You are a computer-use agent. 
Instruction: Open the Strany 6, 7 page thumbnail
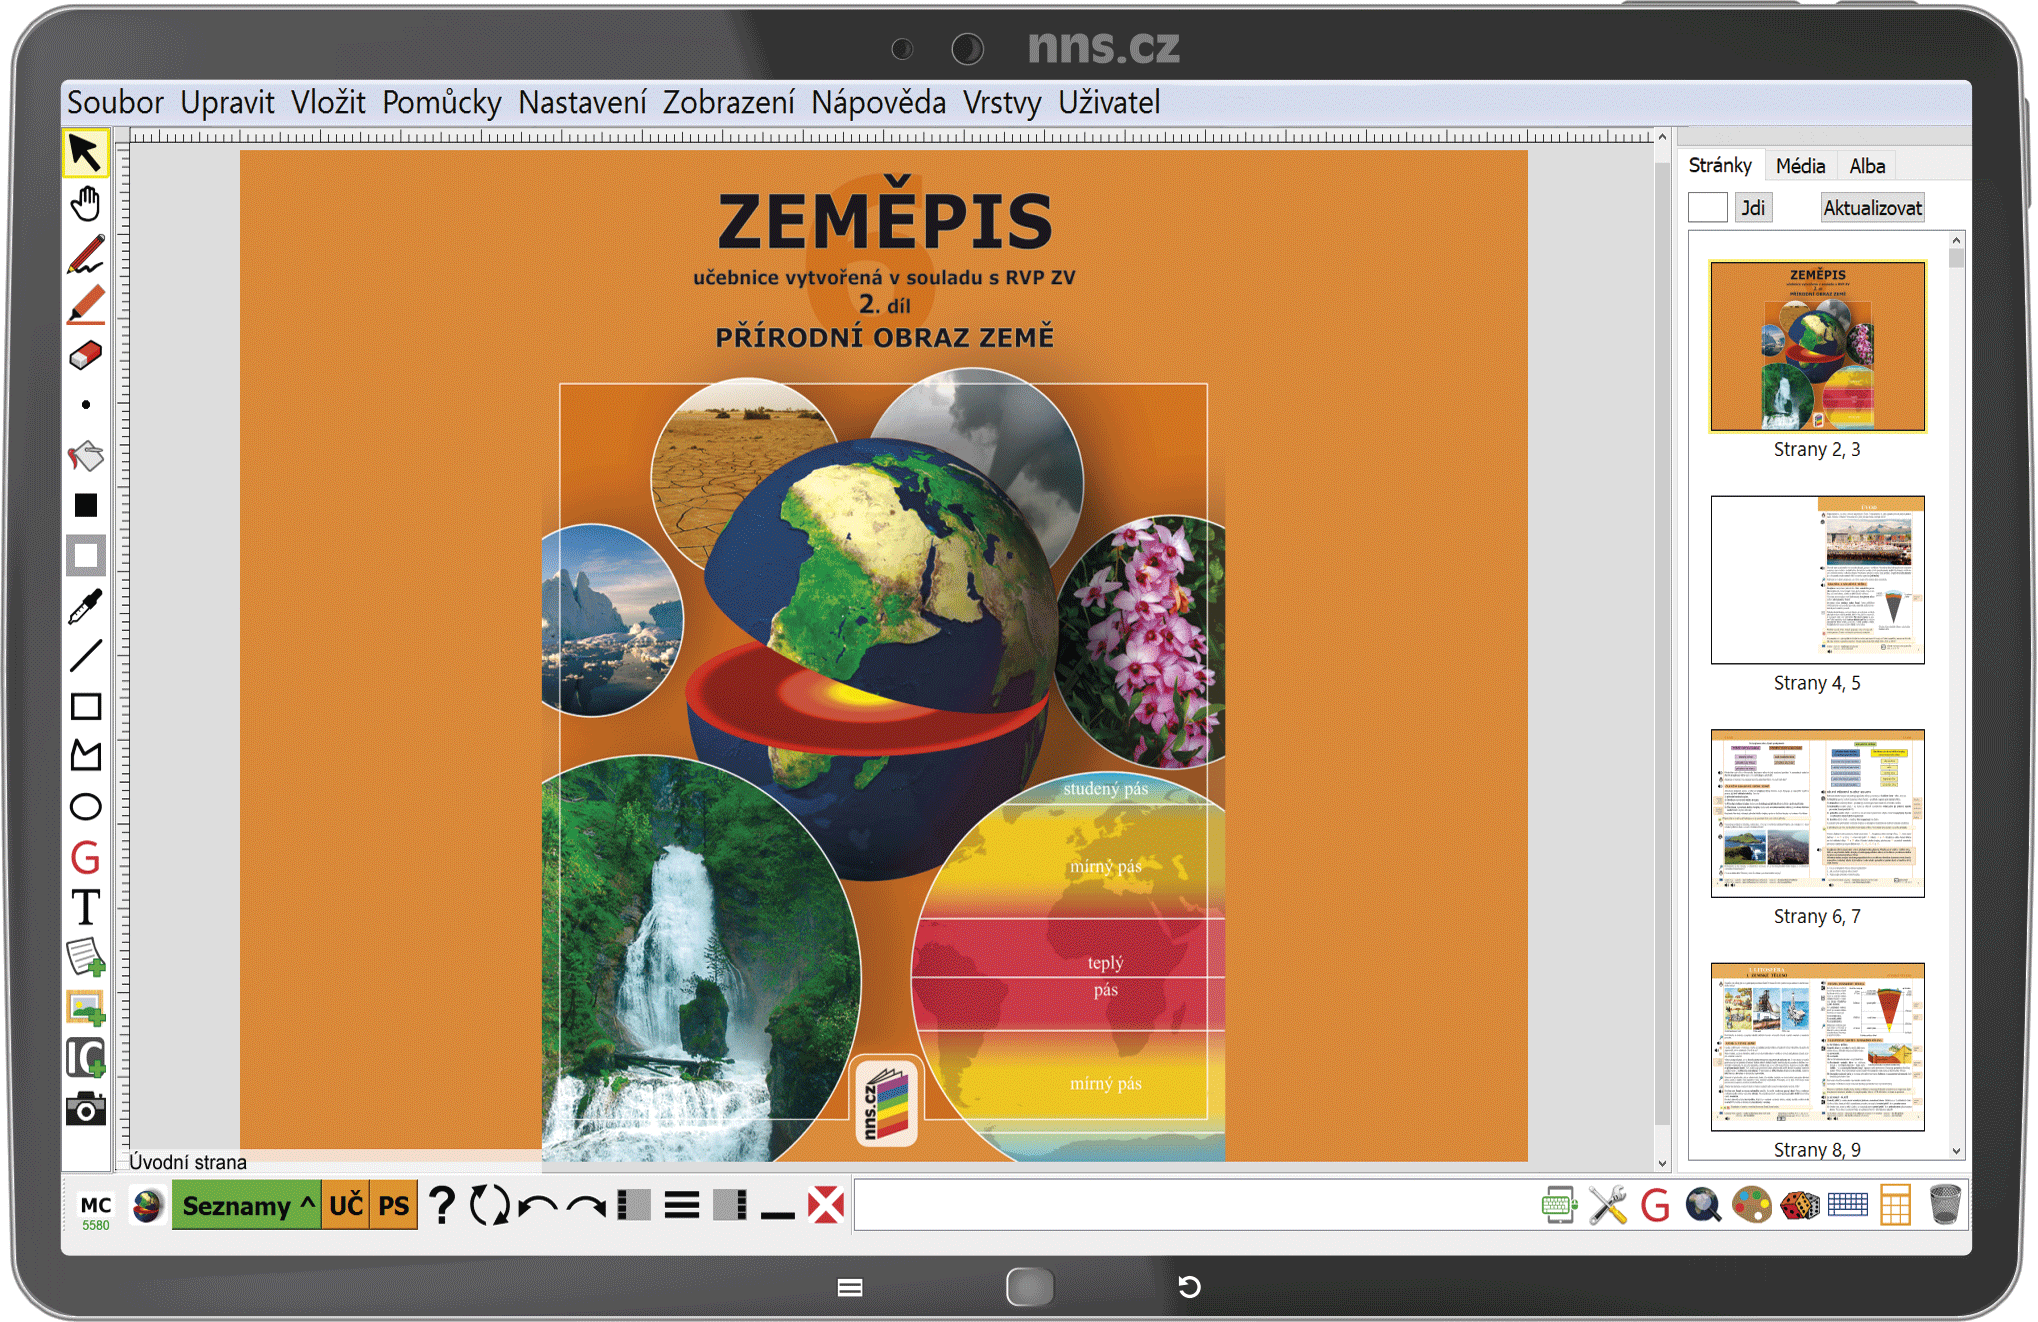(1817, 814)
